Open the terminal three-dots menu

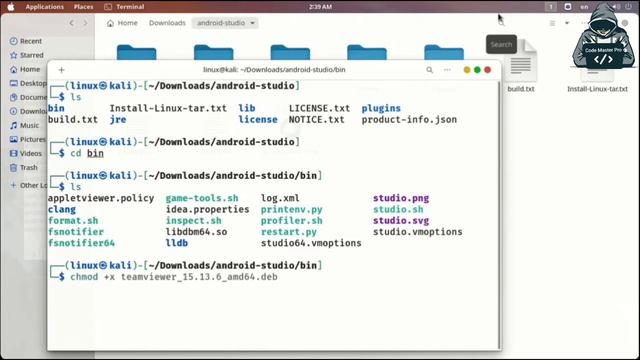pyautogui.click(x=447, y=70)
